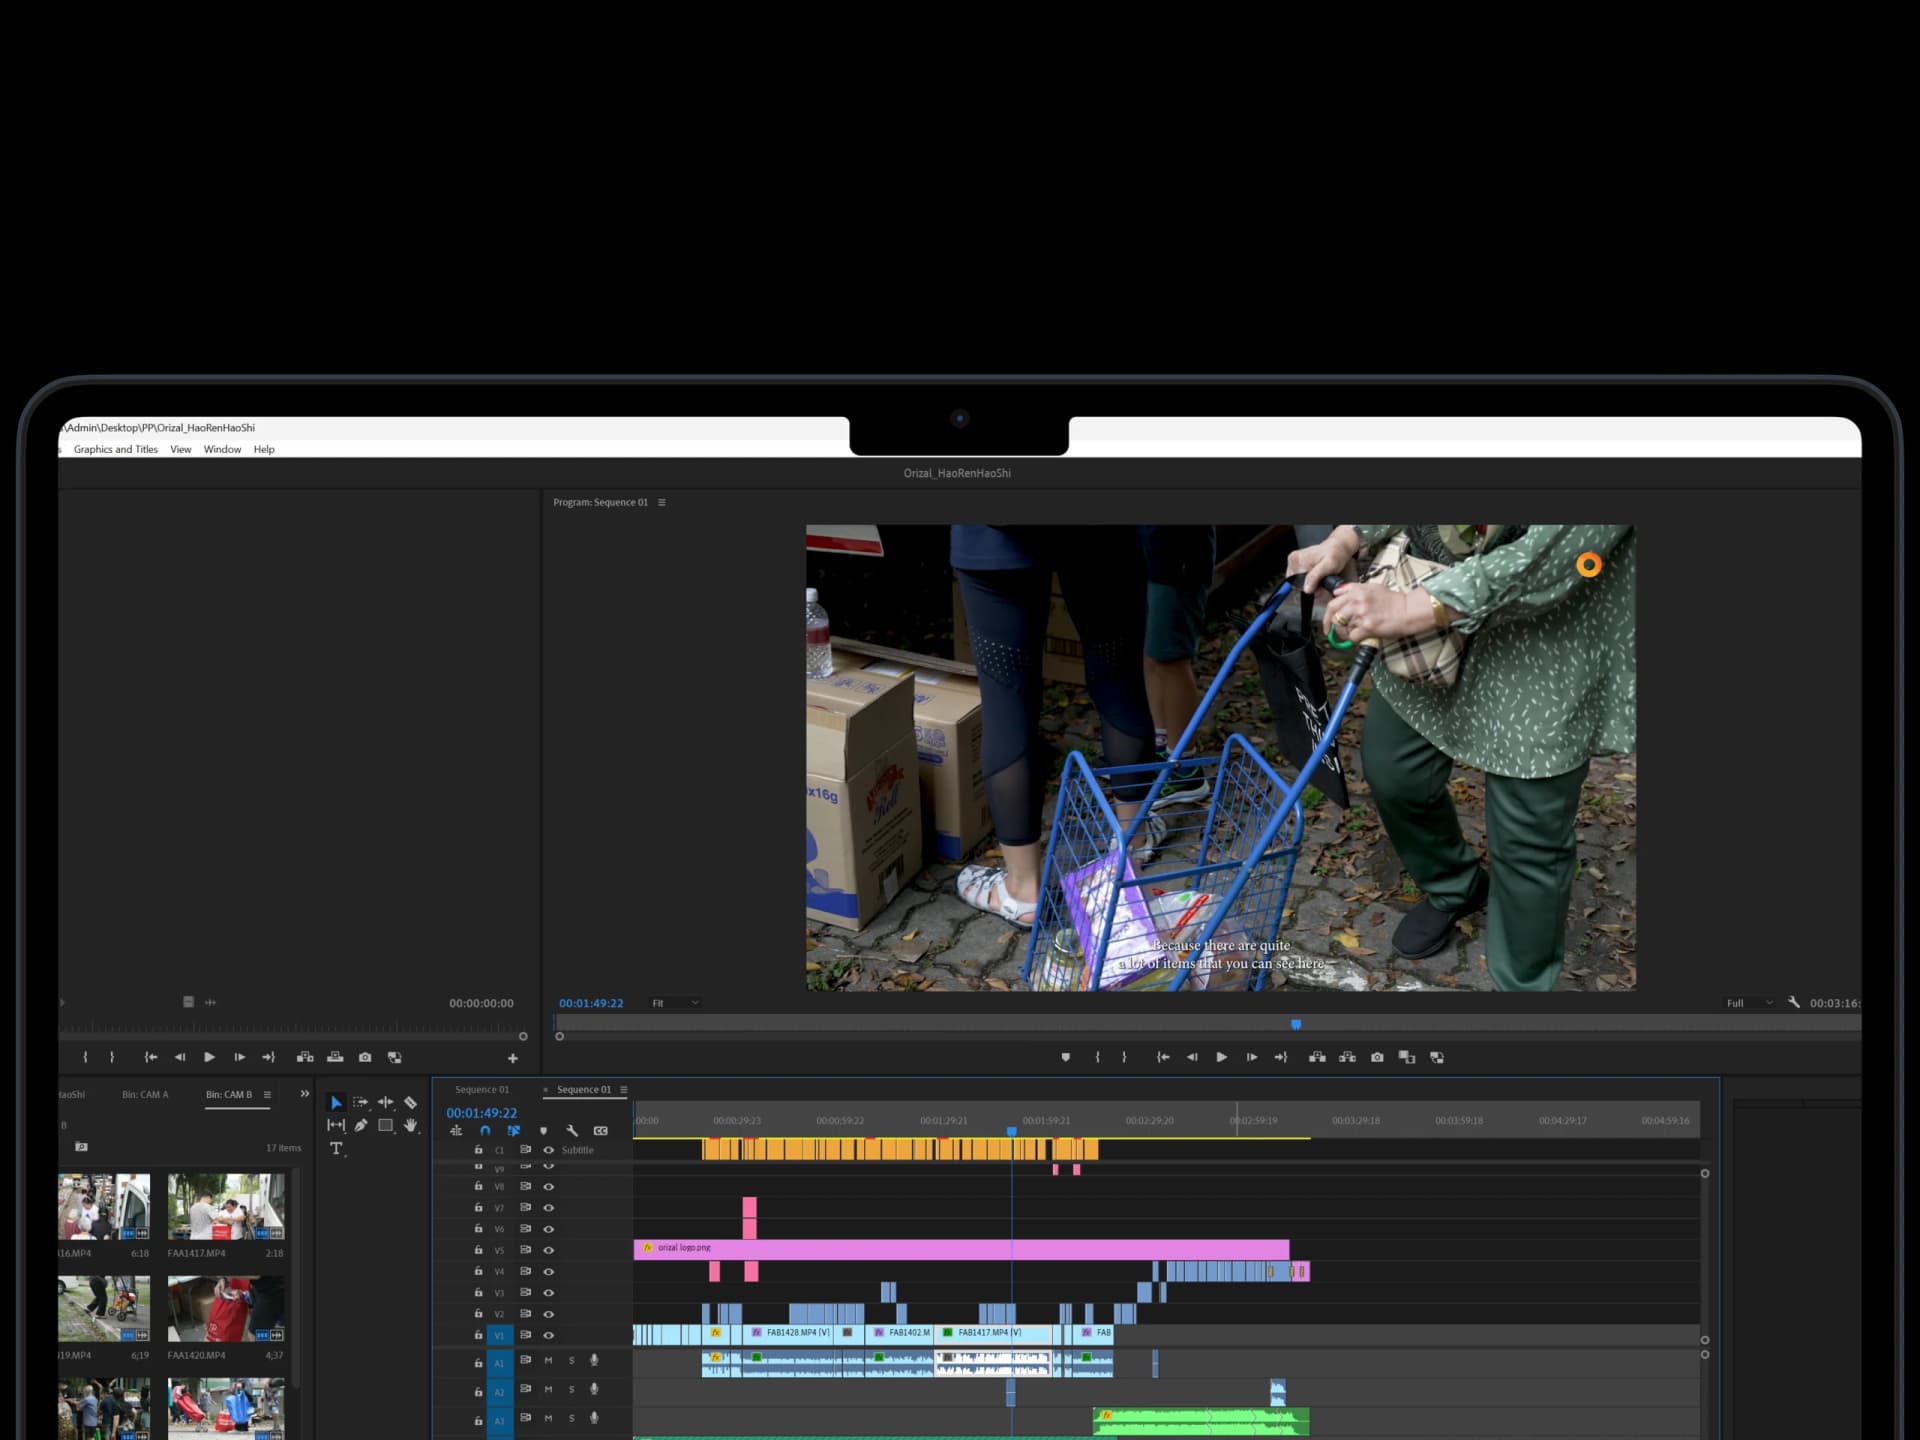This screenshot has height=1440, width=1920.
Task: Step forward one frame in Program monitor
Action: click(x=1251, y=1057)
